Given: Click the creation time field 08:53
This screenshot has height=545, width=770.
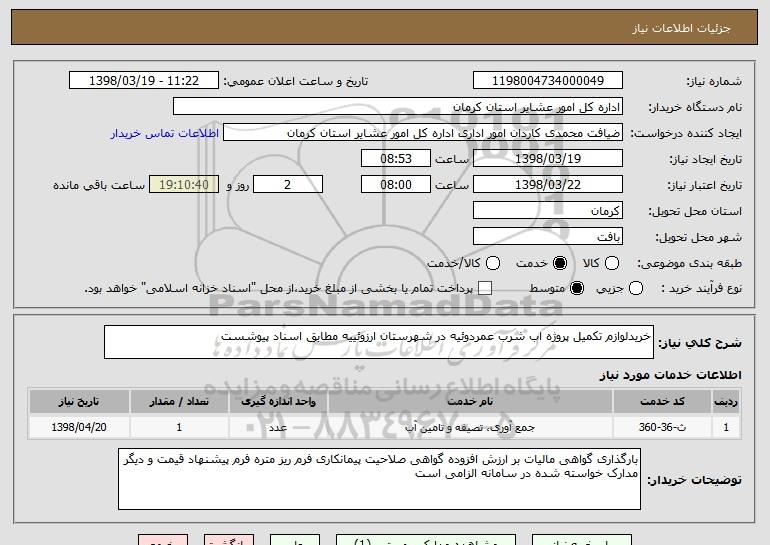Looking at the screenshot, I should 396,159.
